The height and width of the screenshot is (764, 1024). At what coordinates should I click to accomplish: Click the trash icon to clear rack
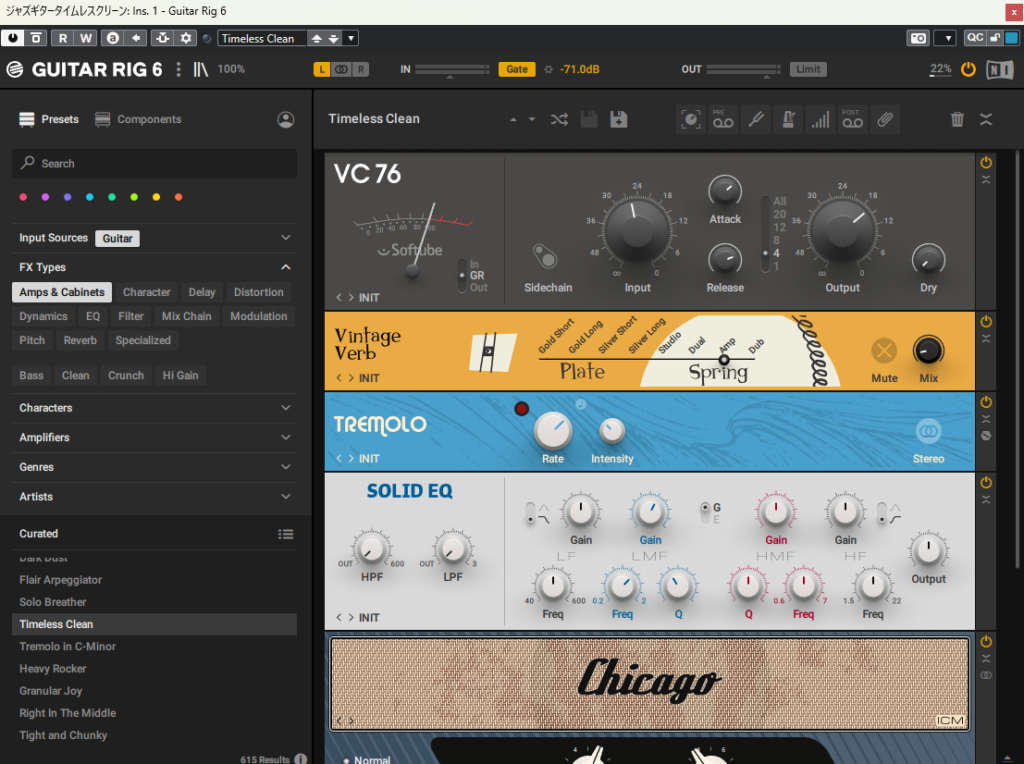point(957,119)
